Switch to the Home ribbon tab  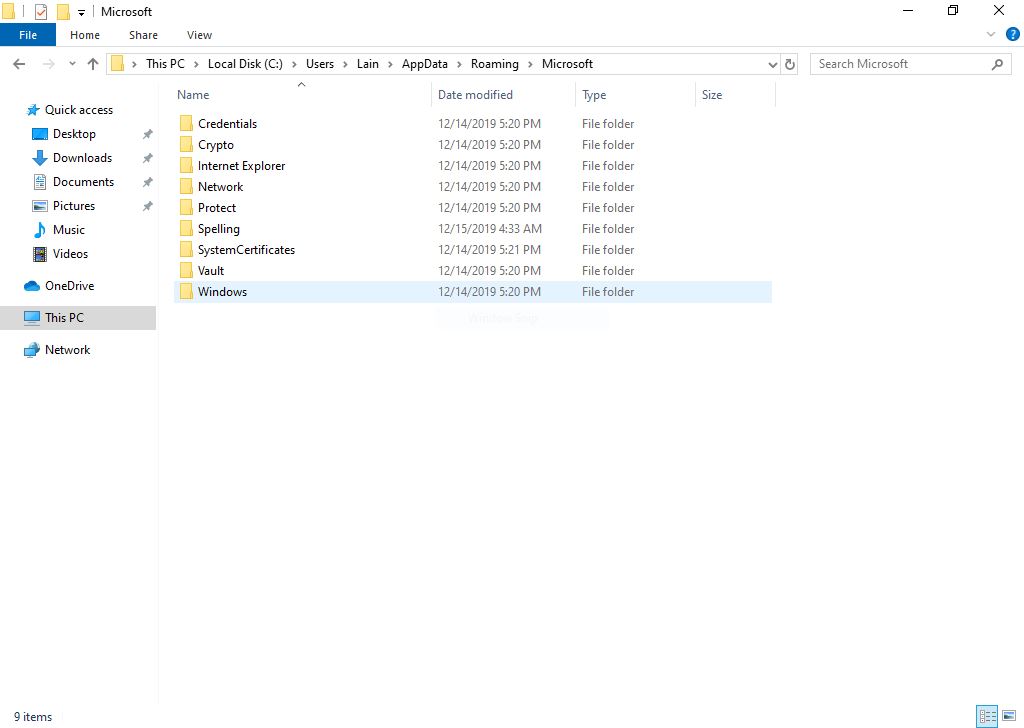pos(85,35)
